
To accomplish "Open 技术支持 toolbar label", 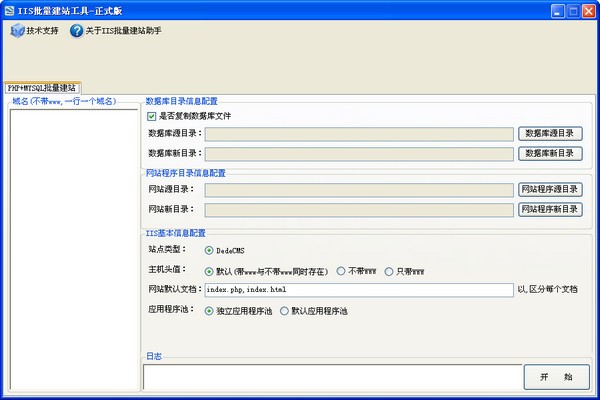I will [42, 31].
